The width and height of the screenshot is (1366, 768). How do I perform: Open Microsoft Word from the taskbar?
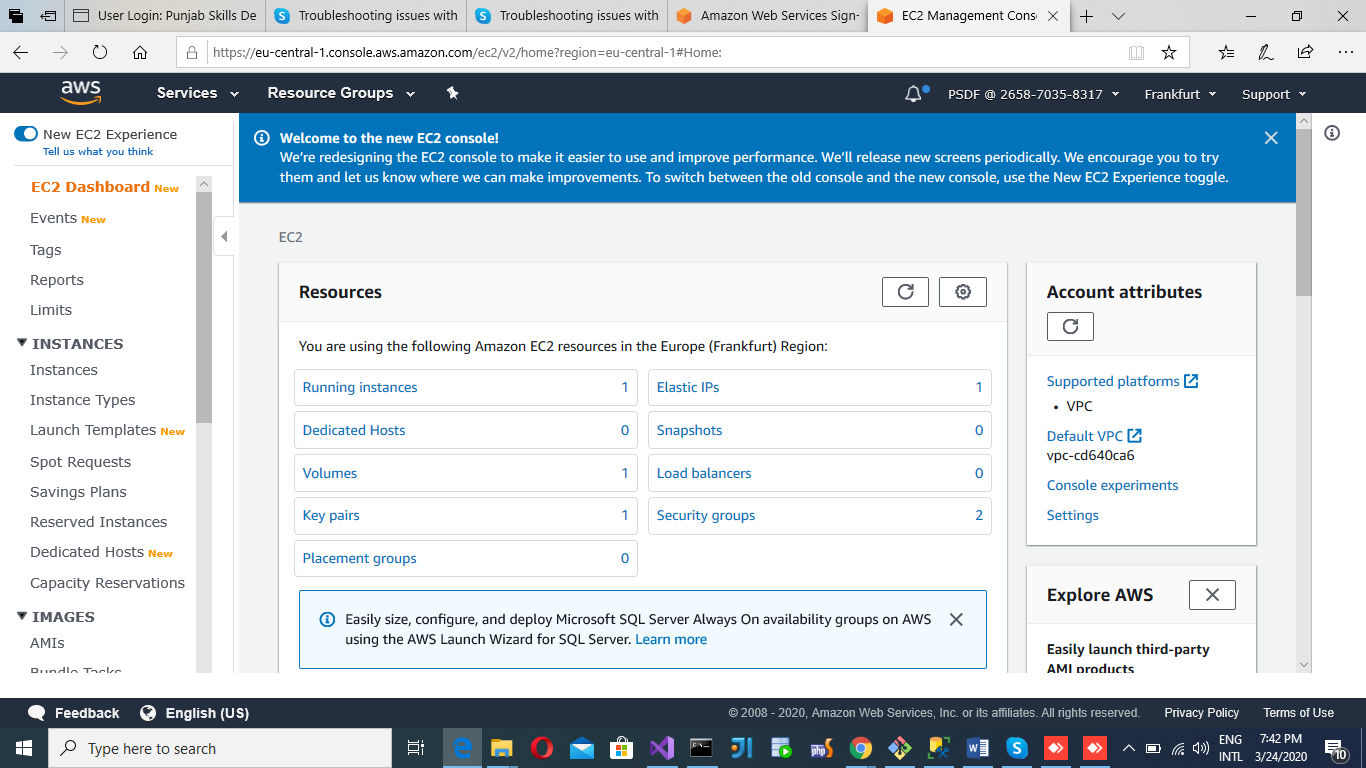coord(978,748)
